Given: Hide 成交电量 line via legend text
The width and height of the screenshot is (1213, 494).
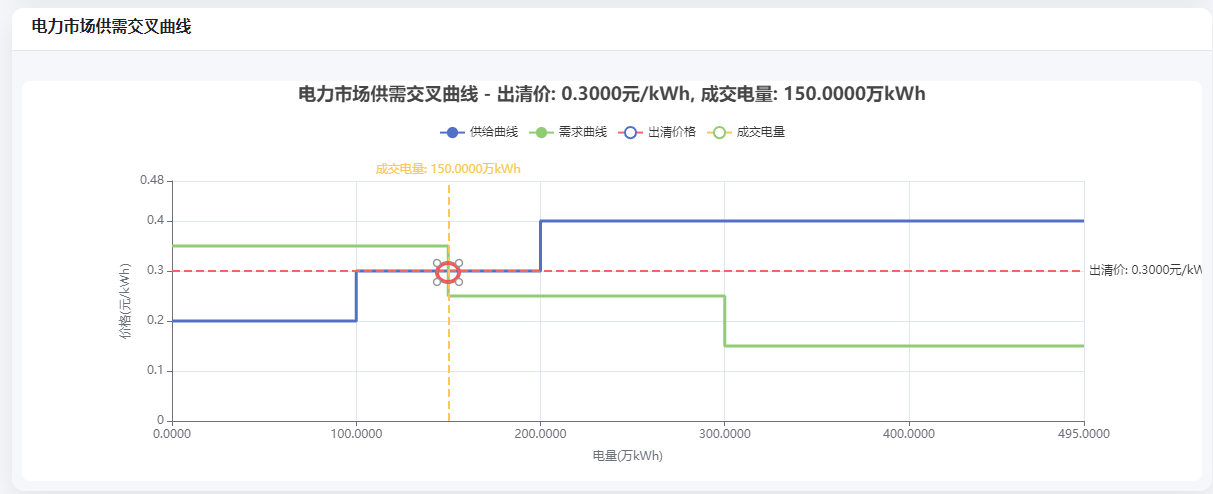Looking at the screenshot, I should pos(761,132).
